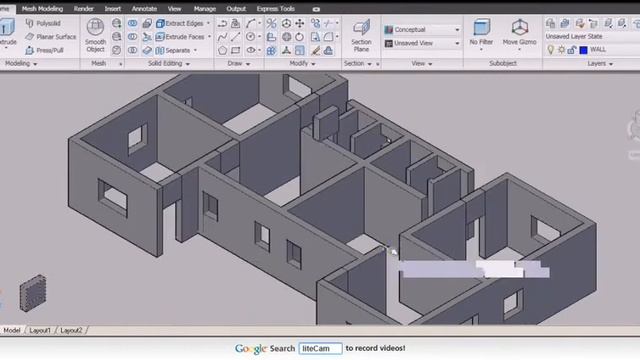Open the Mesh Modeling ribbon tab
Screen dimensions: 640x360
pos(42,9)
